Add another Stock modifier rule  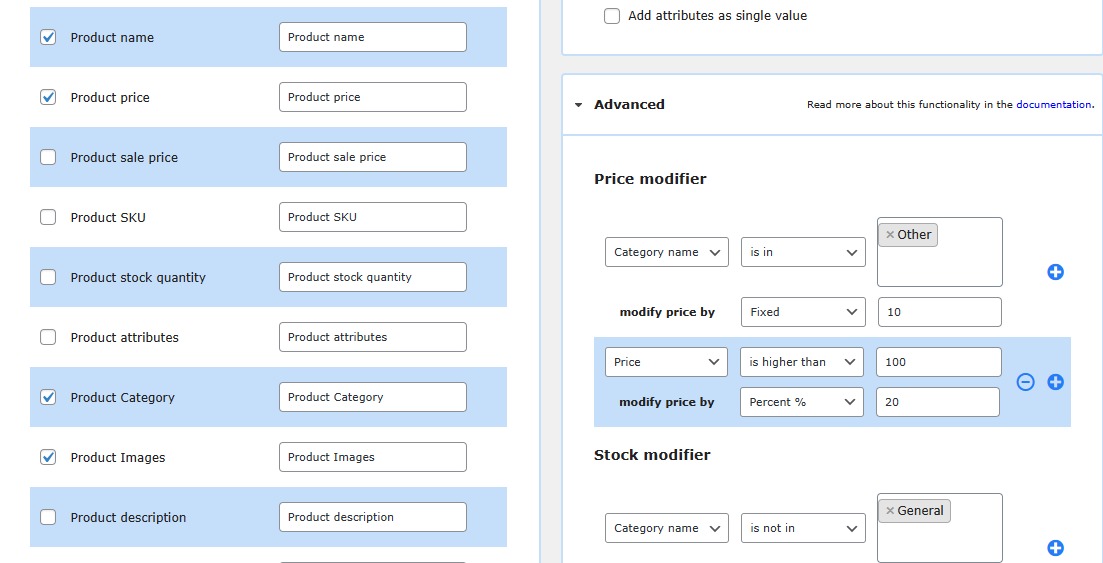pos(1055,548)
